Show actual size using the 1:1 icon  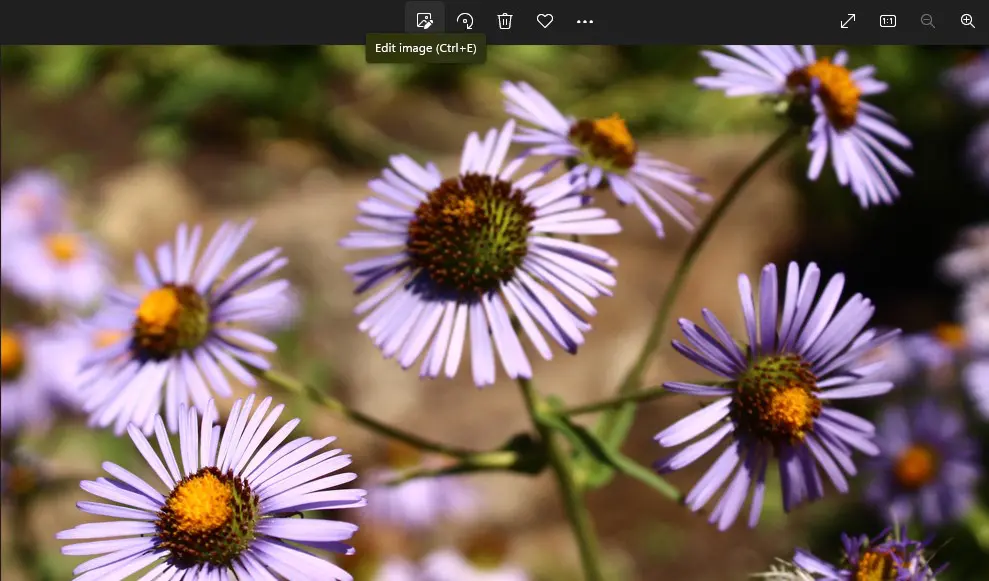point(888,21)
